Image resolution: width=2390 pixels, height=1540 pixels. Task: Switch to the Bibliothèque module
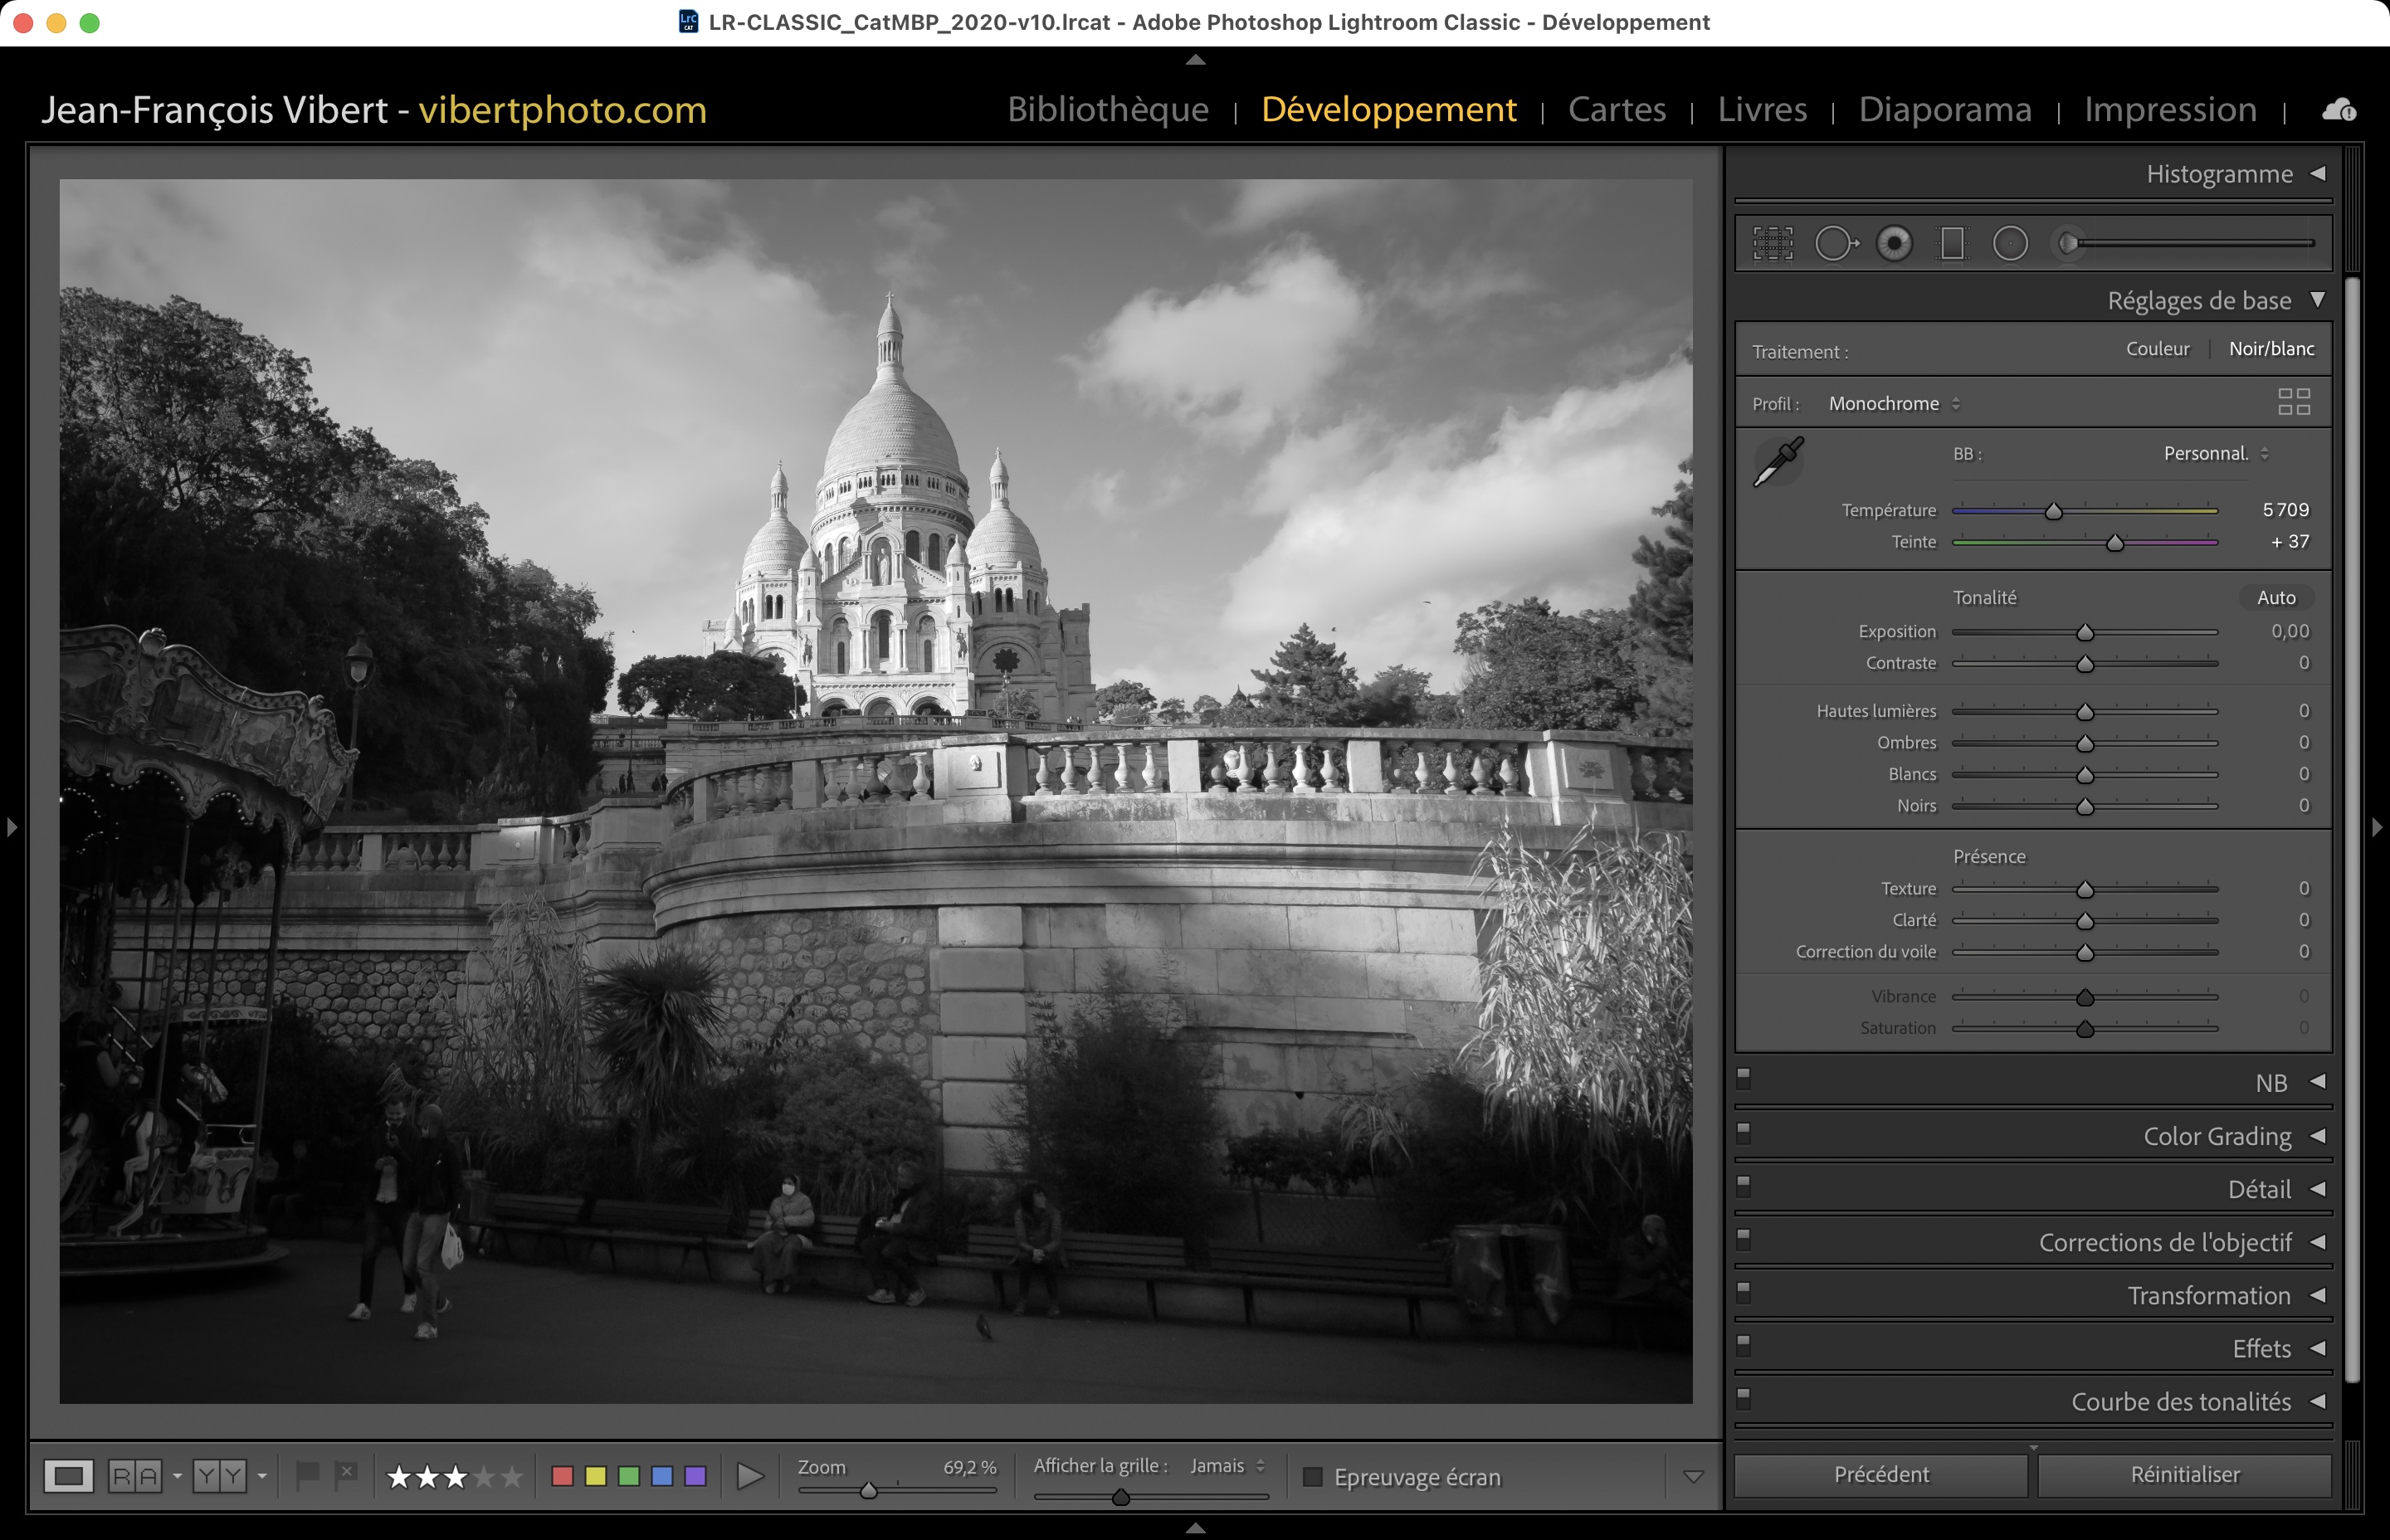pos(1108,109)
